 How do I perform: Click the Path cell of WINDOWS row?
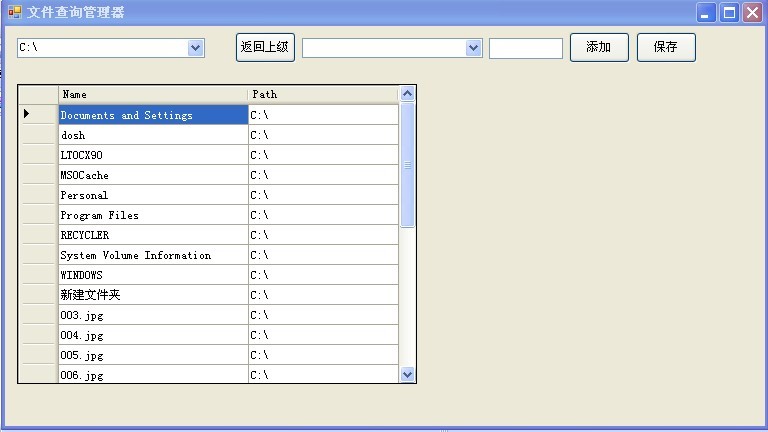click(x=323, y=275)
